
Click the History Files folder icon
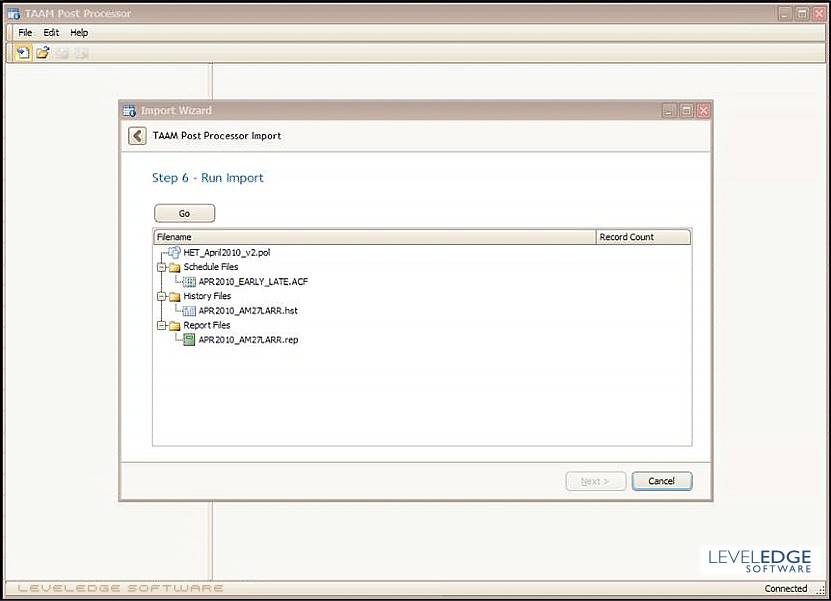[x=175, y=296]
